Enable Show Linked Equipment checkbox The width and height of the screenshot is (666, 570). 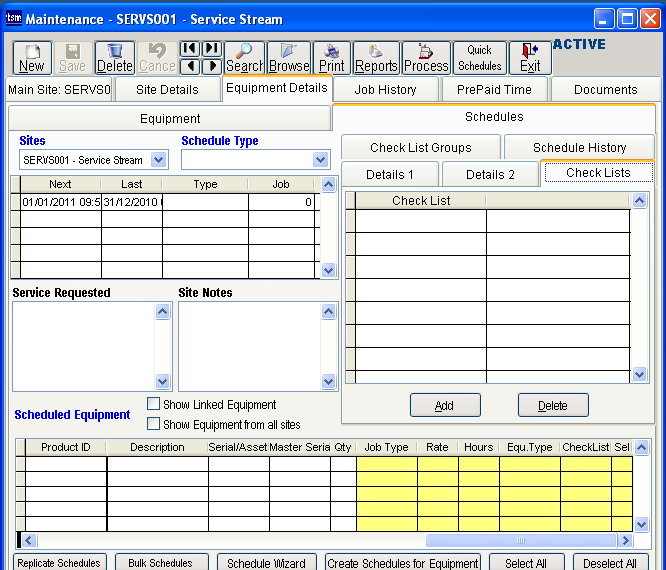click(154, 404)
